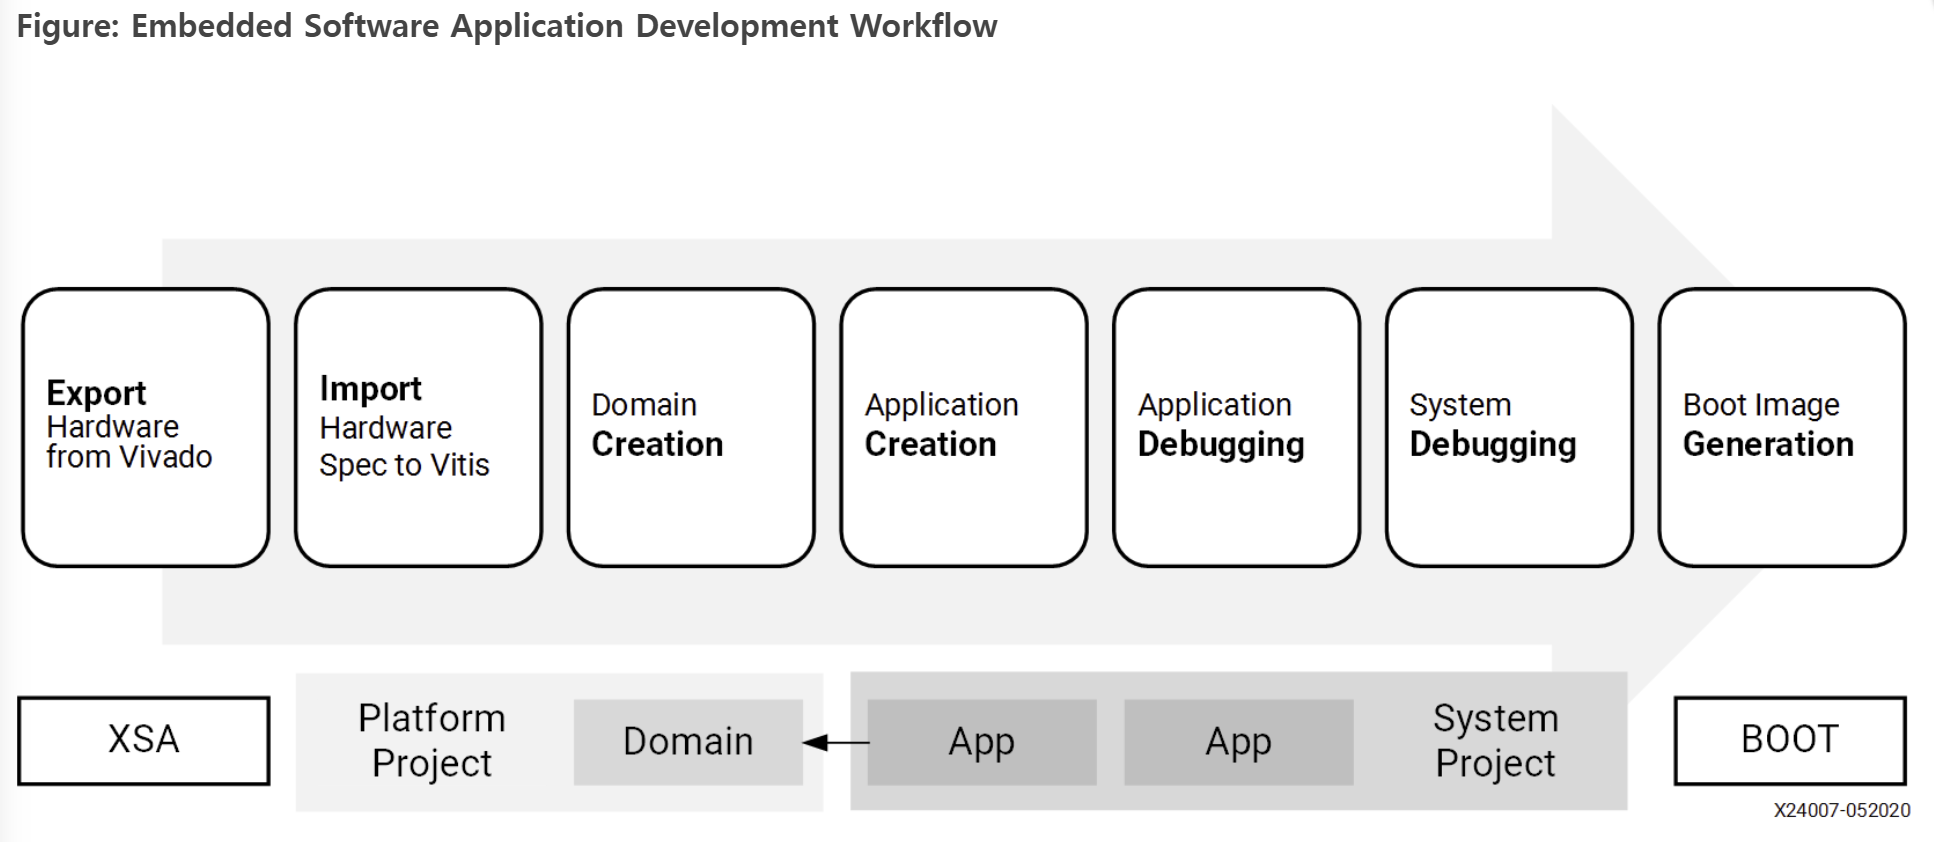Click the Export Hardware from Vivado box
Viewport: 1934px width, 842px height.
[146, 428]
